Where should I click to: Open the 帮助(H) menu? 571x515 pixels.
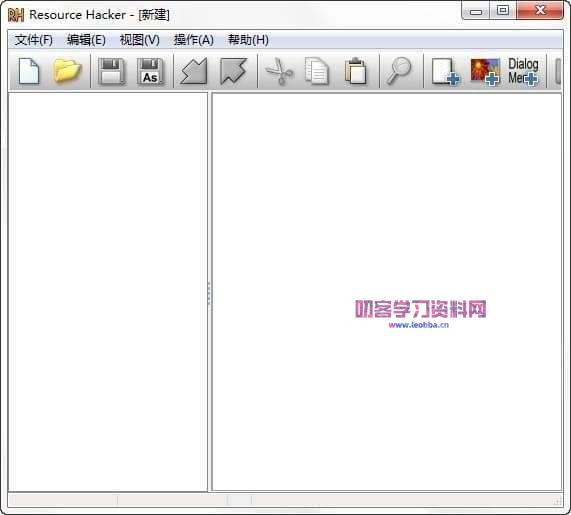click(248, 40)
